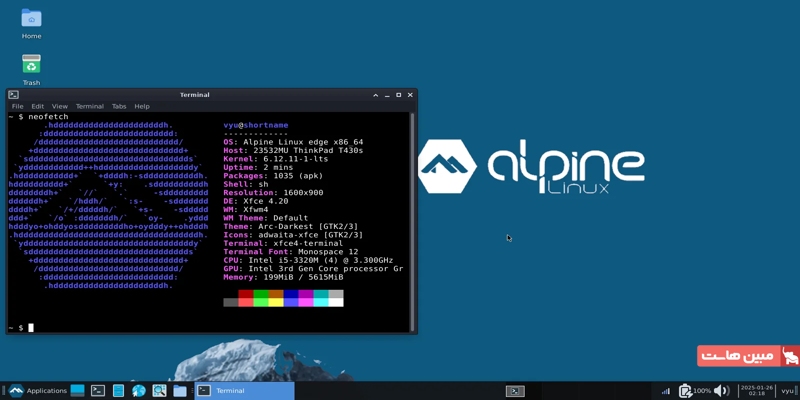Open the application finder magnifier icon

(x=159, y=391)
